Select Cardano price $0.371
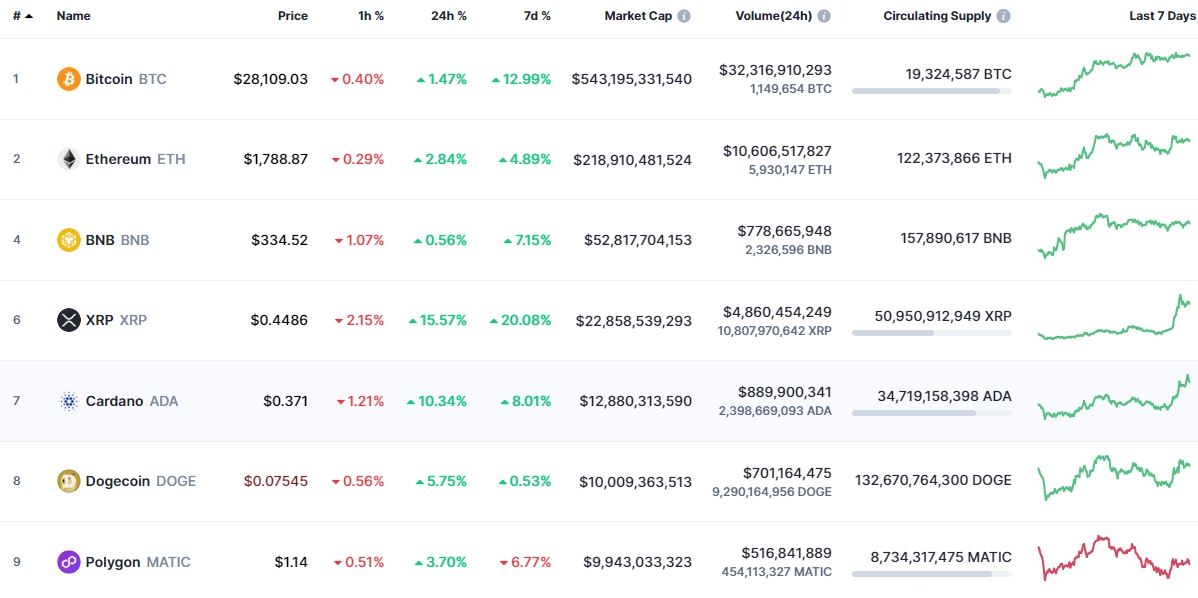Image resolution: width=1198 pixels, height=598 pixels. (286, 401)
